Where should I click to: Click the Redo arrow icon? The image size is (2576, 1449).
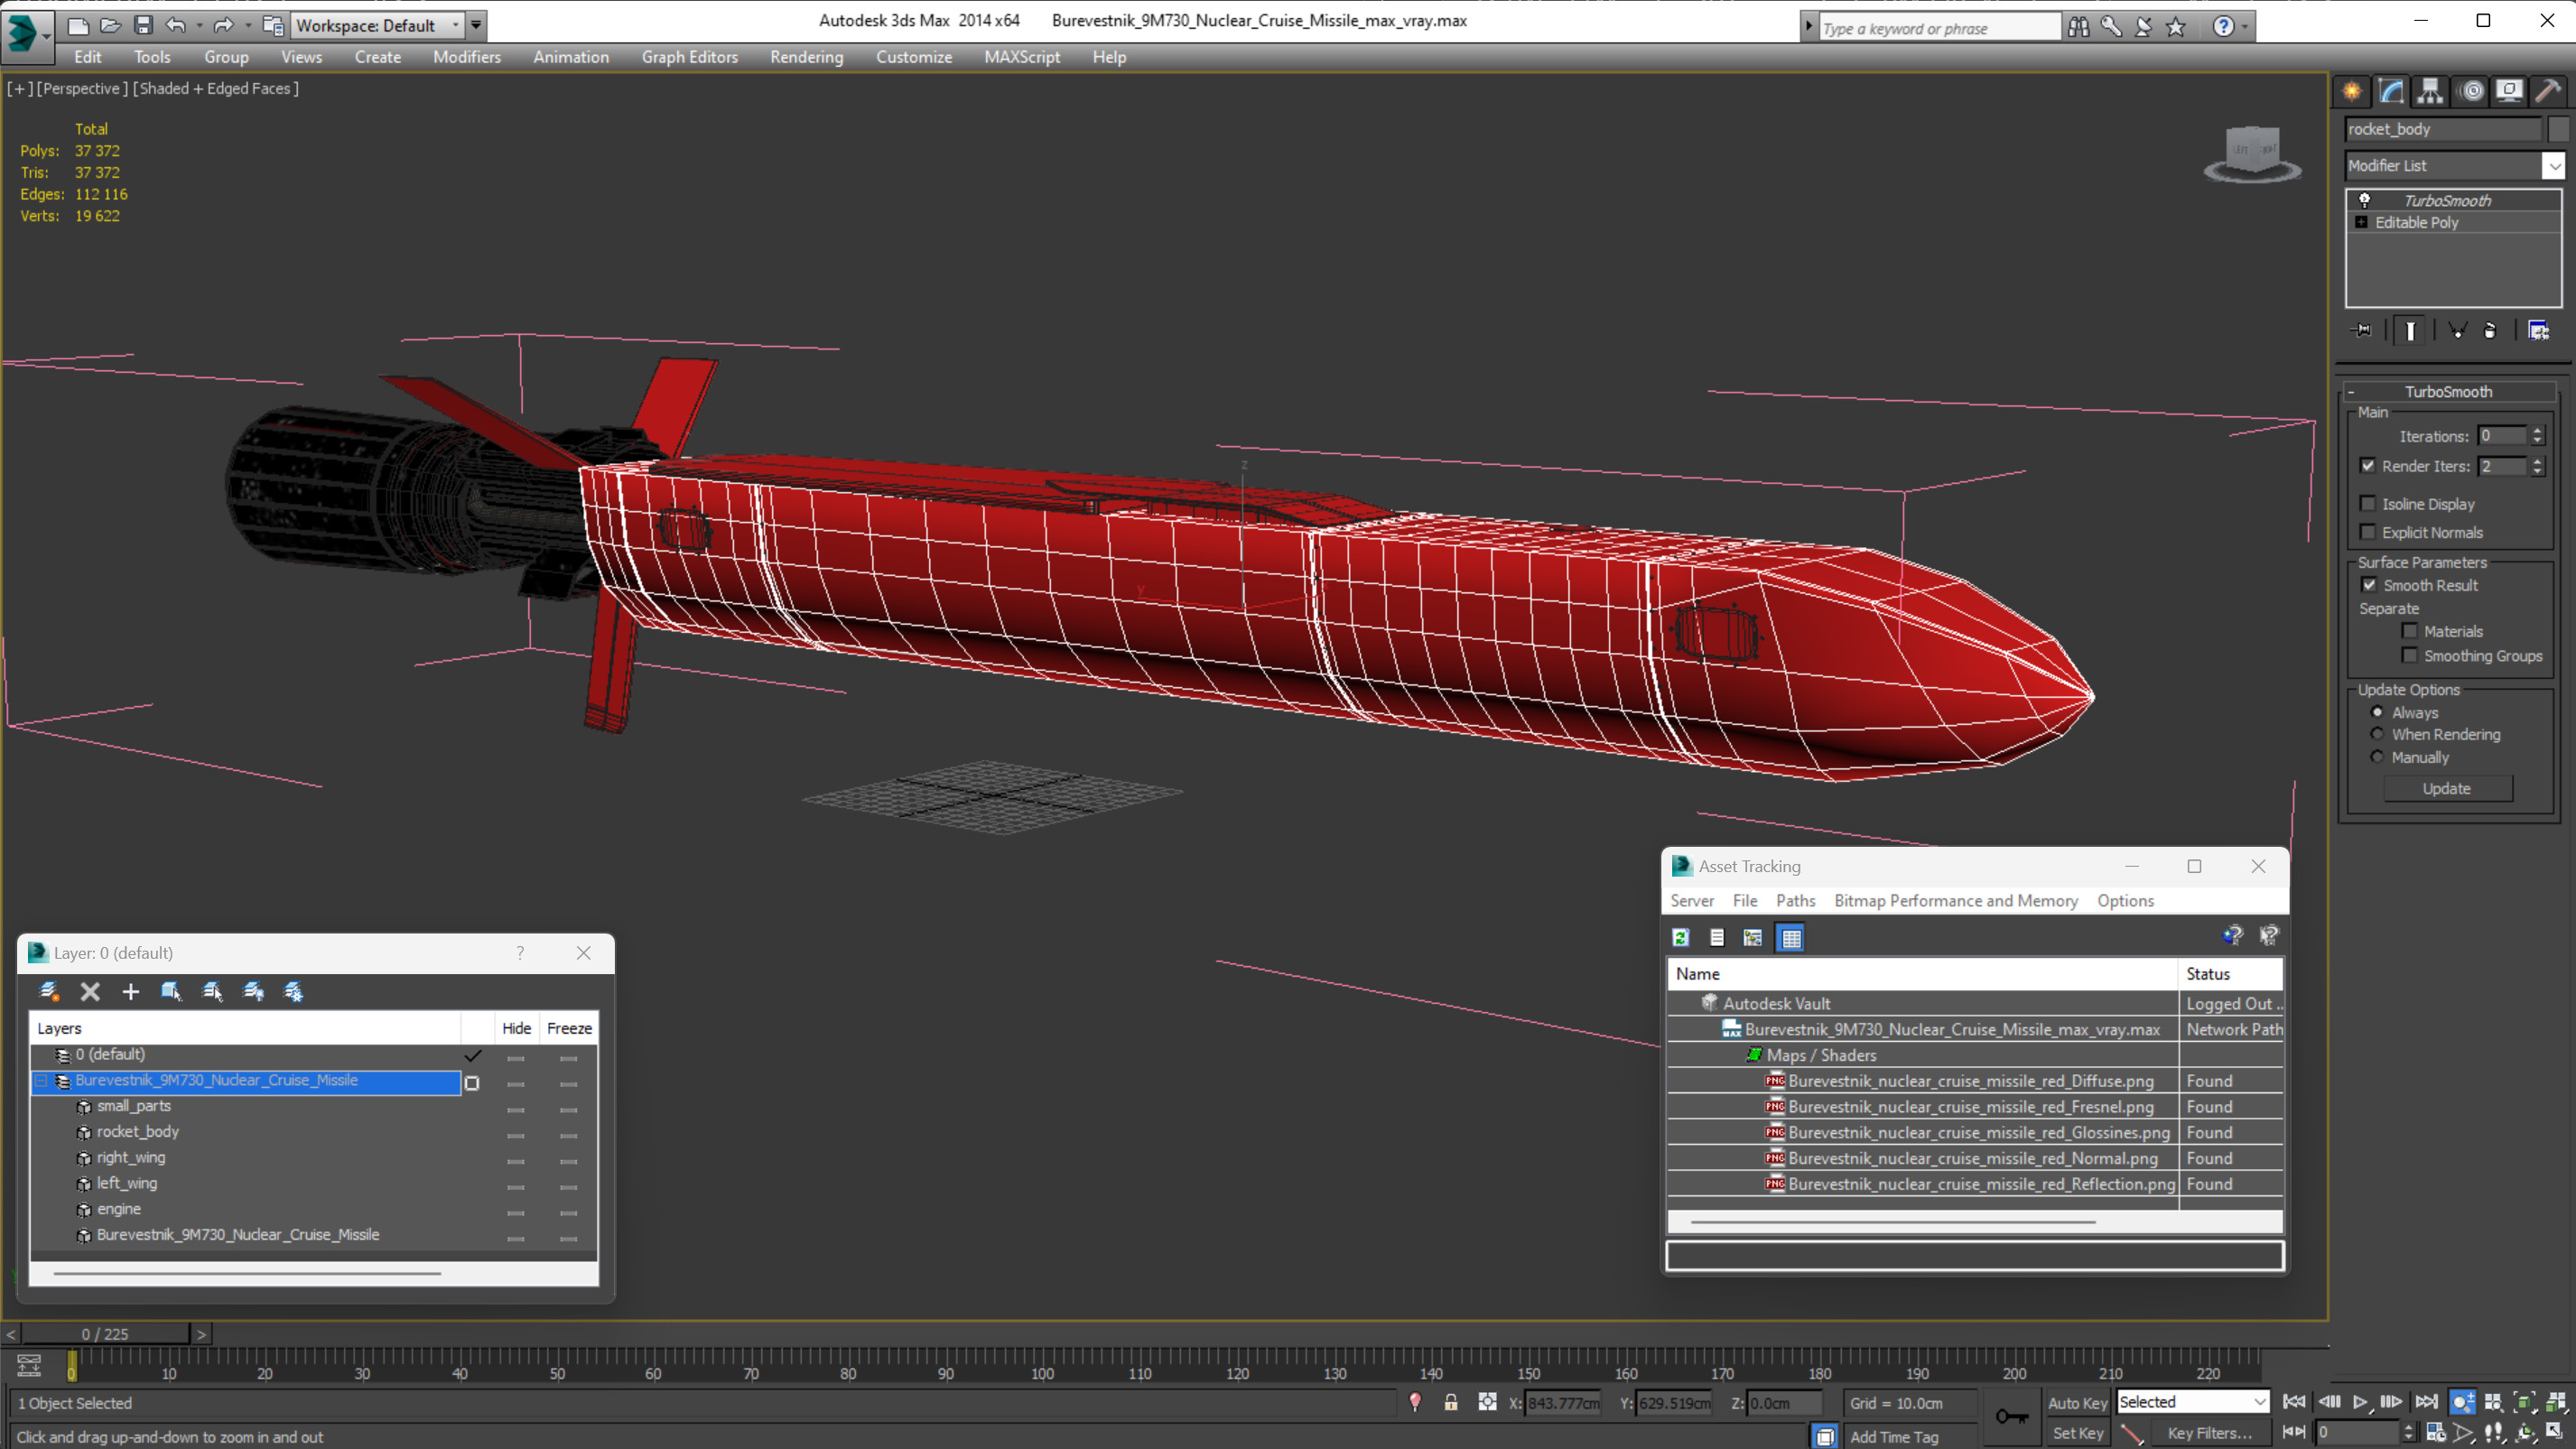point(223,25)
